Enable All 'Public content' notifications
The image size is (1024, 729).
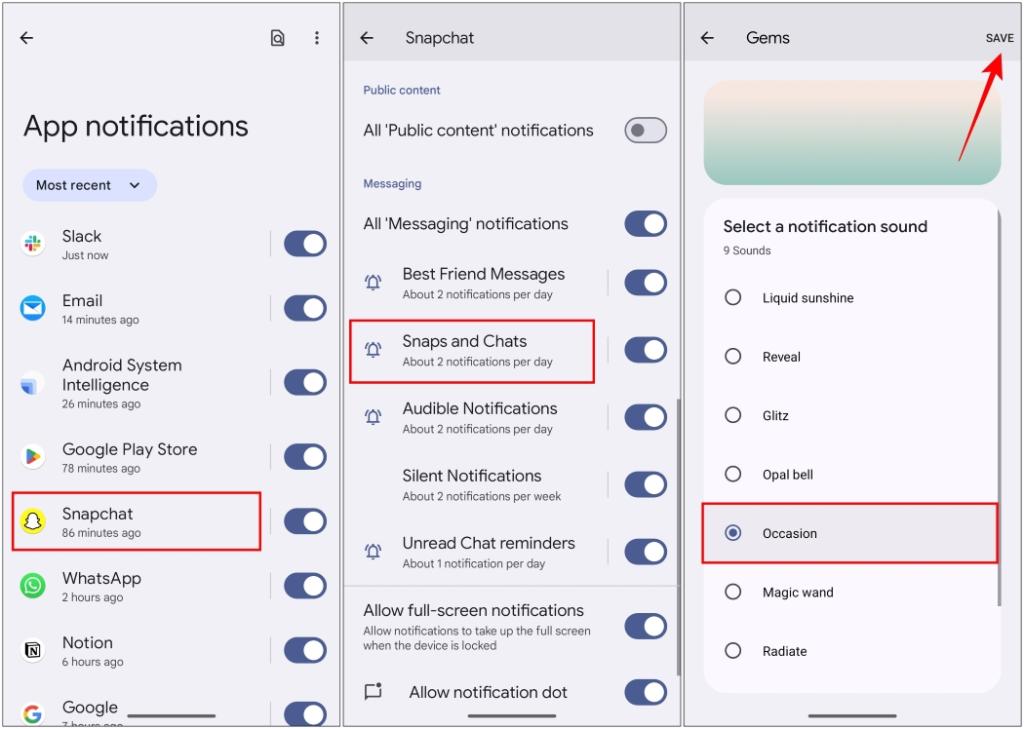[645, 130]
